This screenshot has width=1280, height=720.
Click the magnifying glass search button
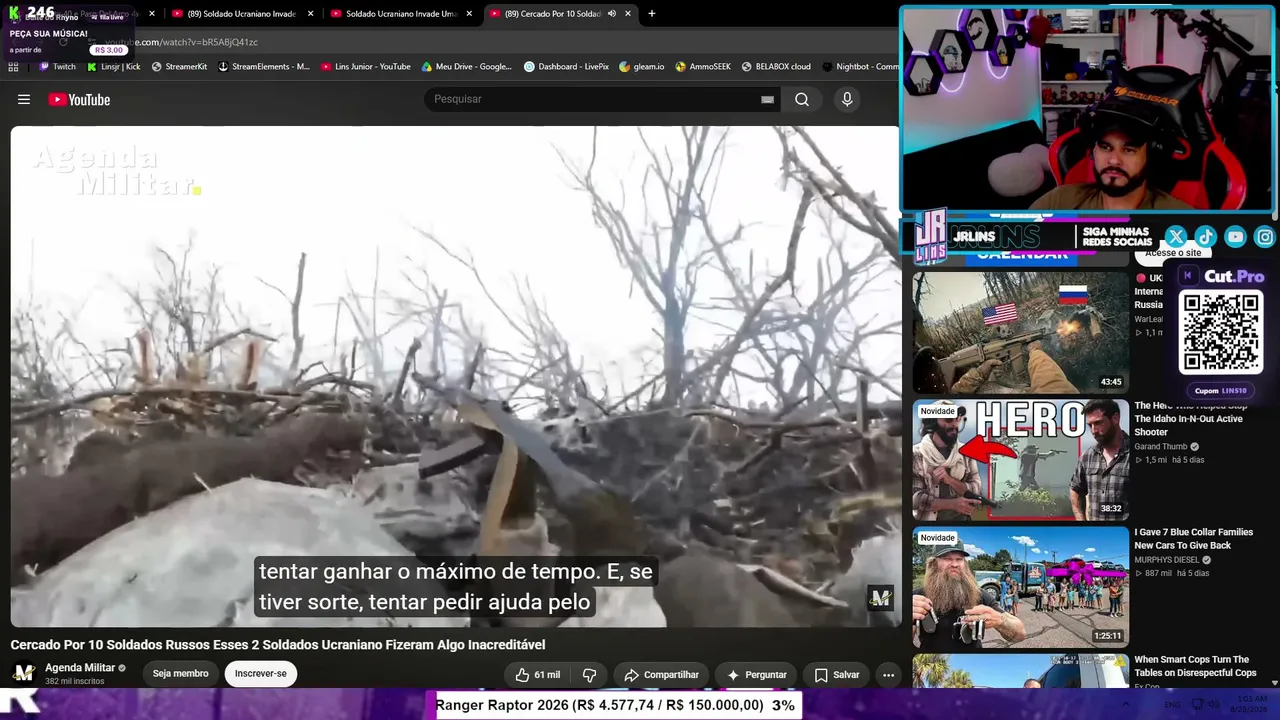tap(802, 99)
